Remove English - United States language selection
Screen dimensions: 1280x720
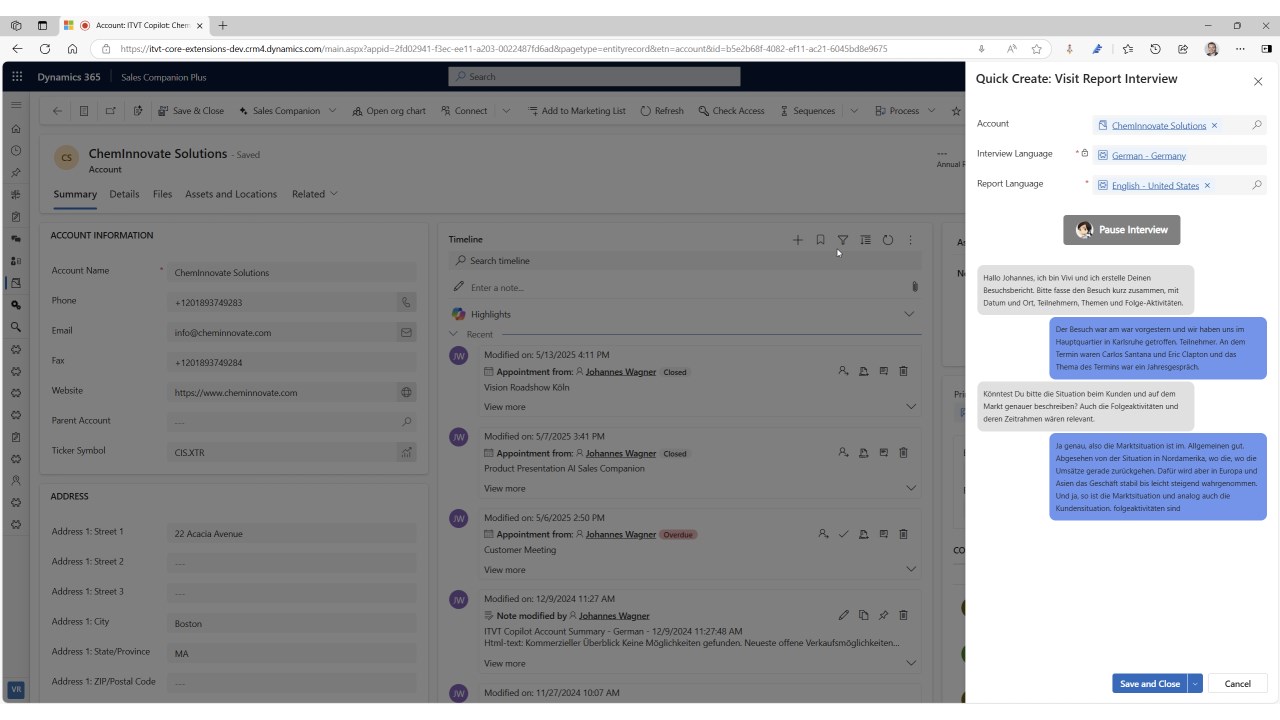[x=1207, y=186]
